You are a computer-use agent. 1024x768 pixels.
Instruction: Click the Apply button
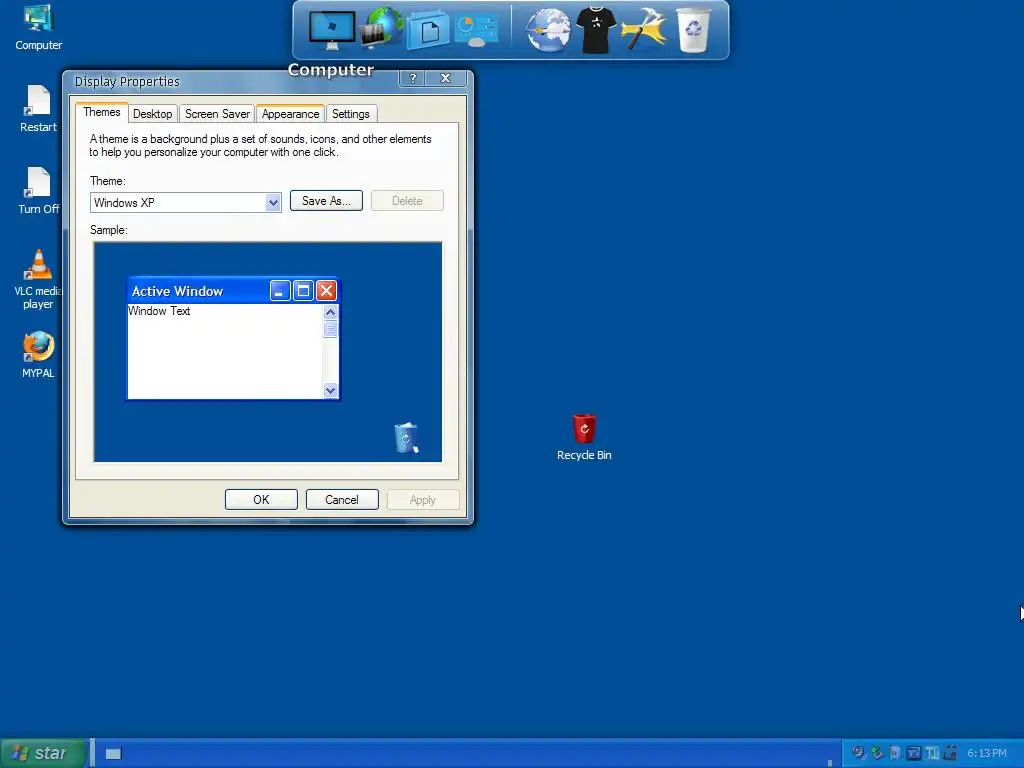pos(423,500)
